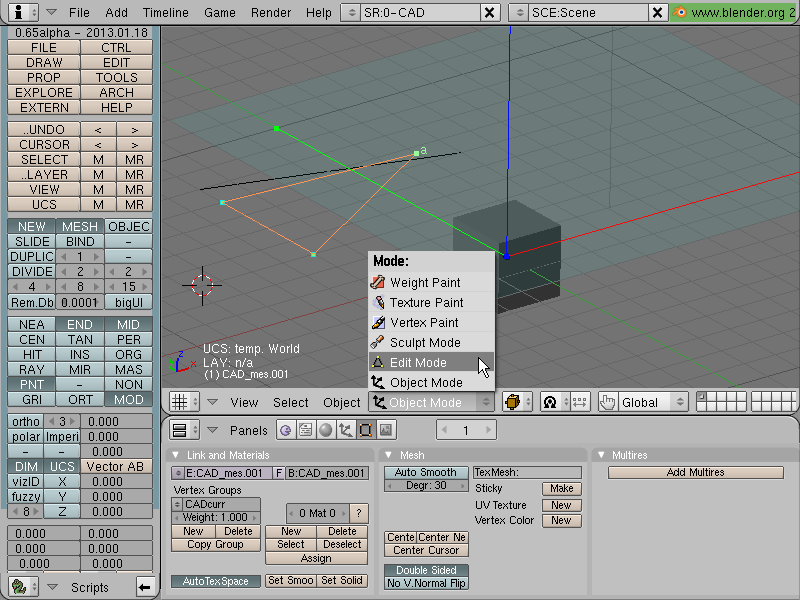This screenshot has width=800, height=600.
Task: Open the 3D view window type grid icon
Action: point(180,402)
